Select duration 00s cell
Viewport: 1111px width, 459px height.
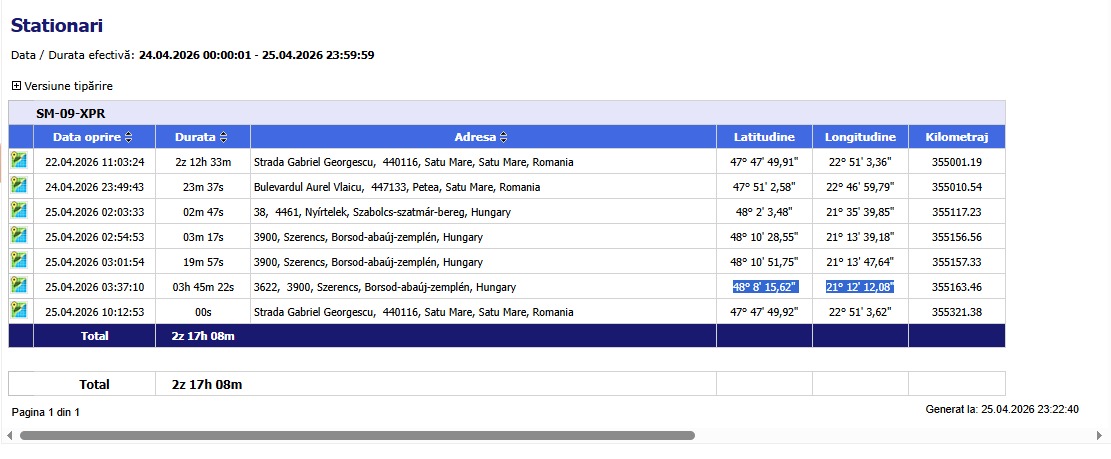[x=203, y=312]
